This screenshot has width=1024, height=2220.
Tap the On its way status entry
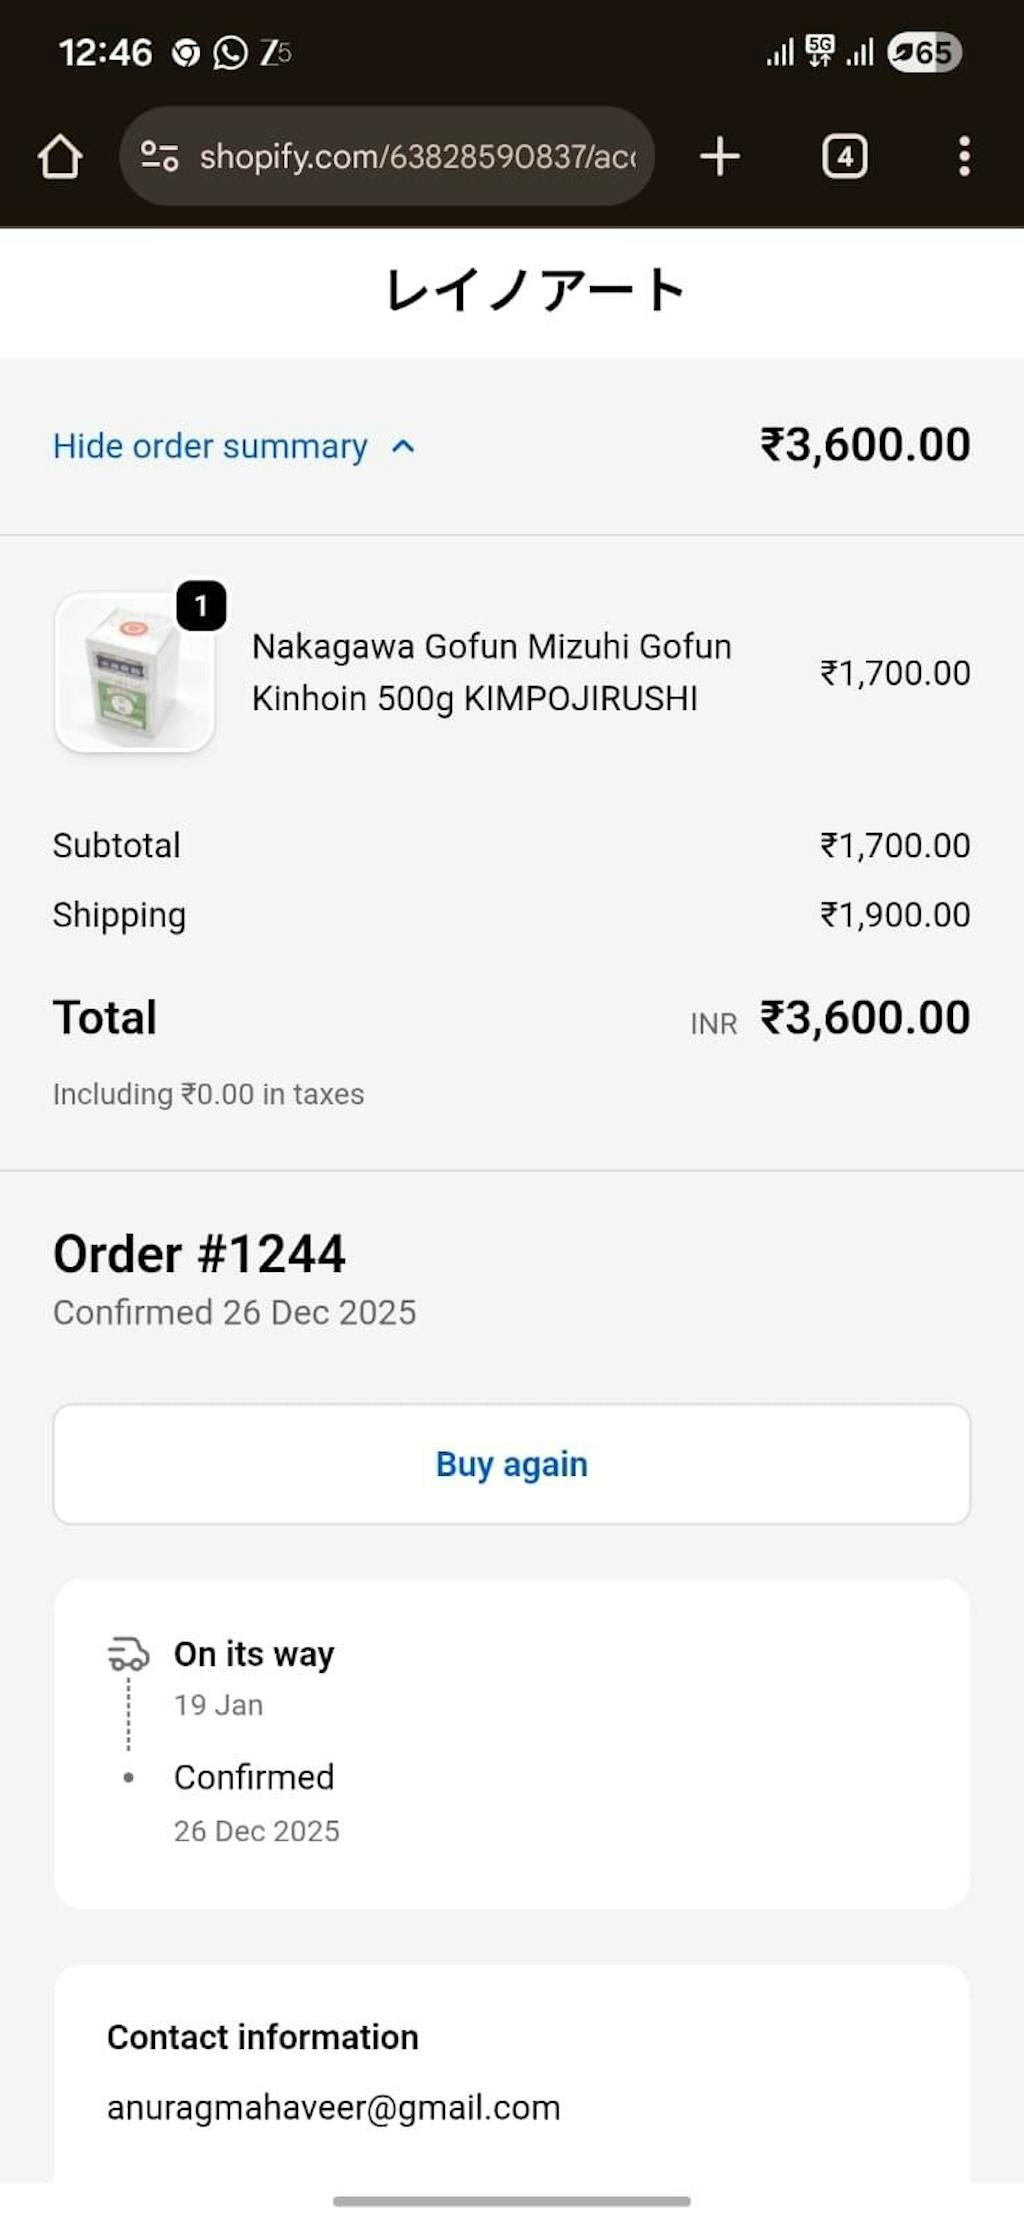[x=254, y=1677]
